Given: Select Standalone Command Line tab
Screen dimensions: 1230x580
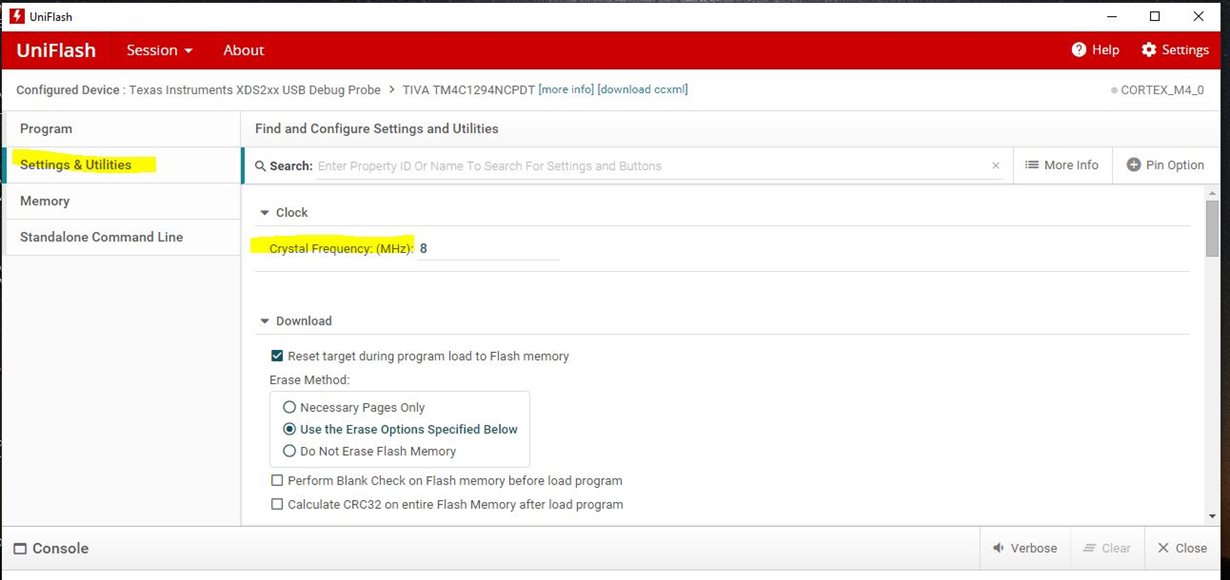Looking at the screenshot, I should click(x=122, y=237).
